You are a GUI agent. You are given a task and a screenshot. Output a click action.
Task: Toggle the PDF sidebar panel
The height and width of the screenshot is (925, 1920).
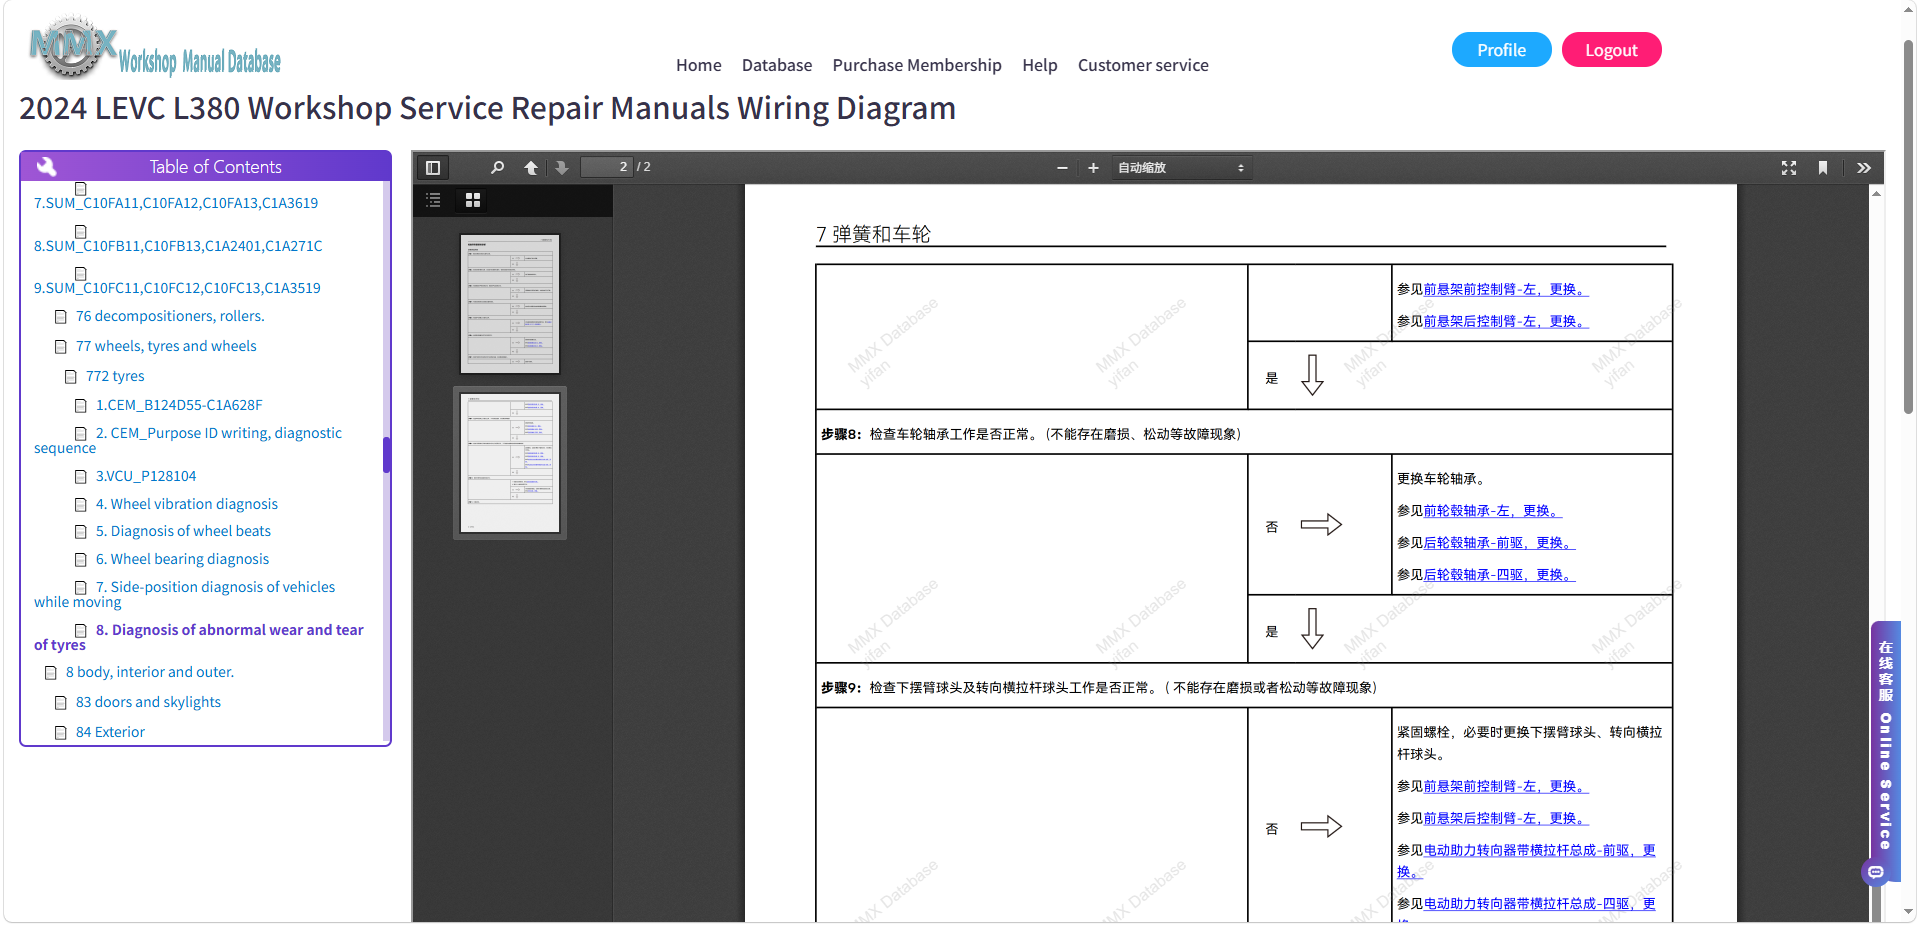pos(433,168)
